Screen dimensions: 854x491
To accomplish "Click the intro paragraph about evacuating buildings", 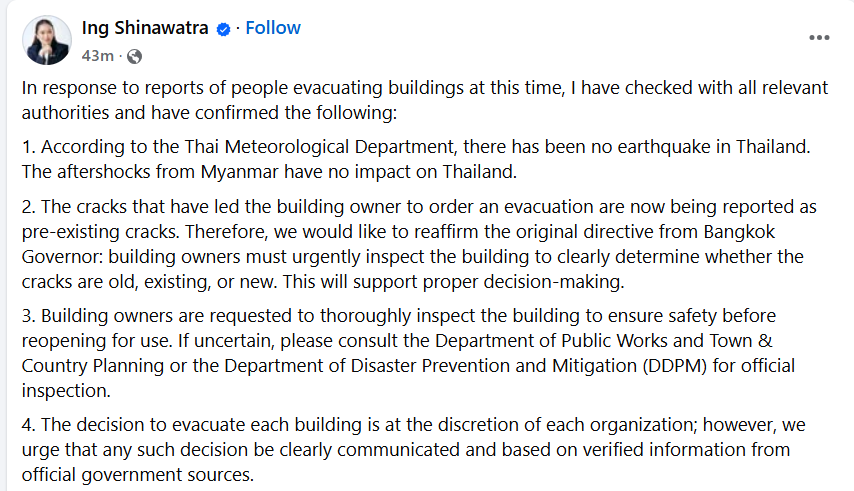I will point(425,100).
